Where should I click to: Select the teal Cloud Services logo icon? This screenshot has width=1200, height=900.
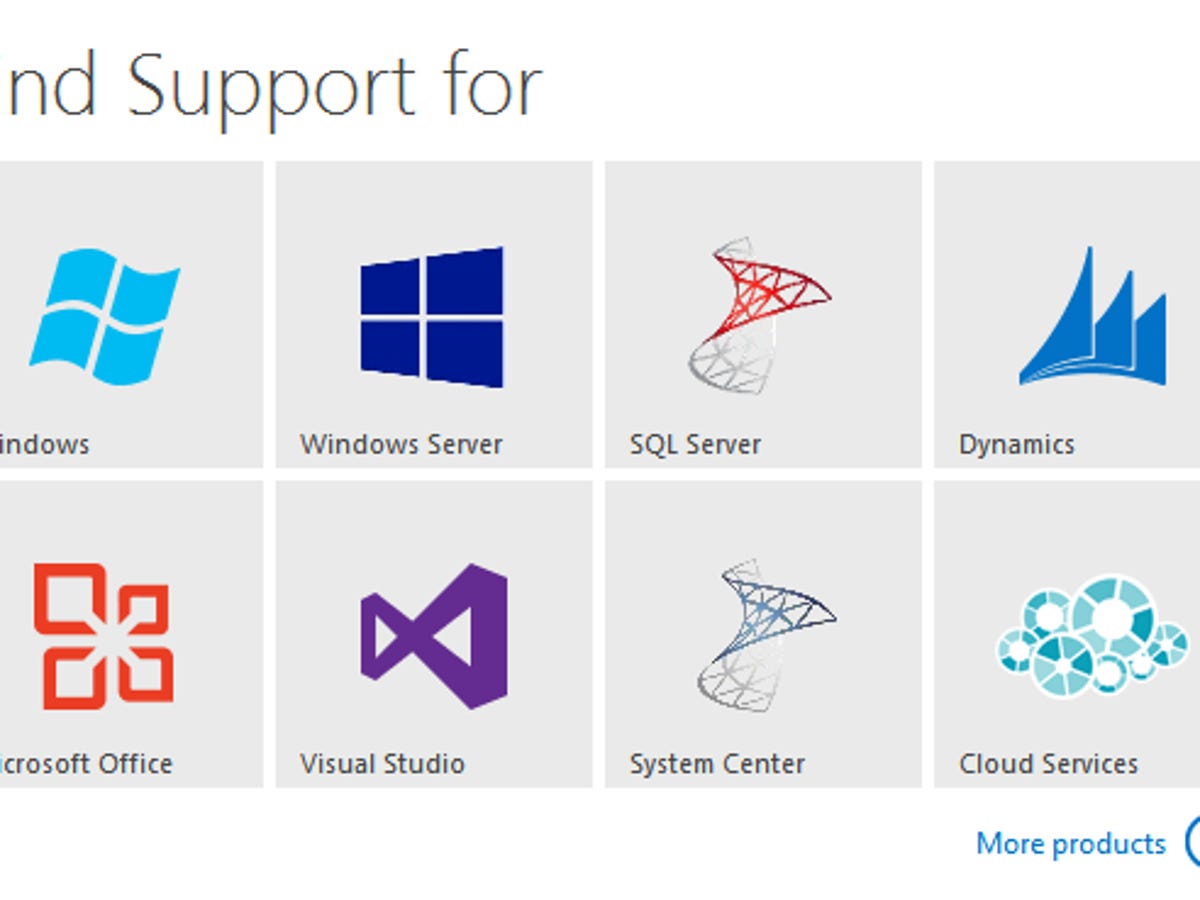point(1090,635)
